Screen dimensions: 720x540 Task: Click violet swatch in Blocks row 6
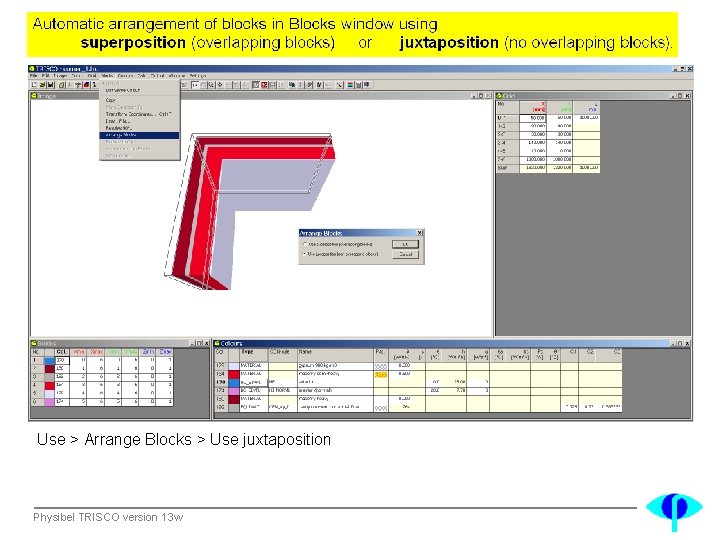tap(49, 402)
